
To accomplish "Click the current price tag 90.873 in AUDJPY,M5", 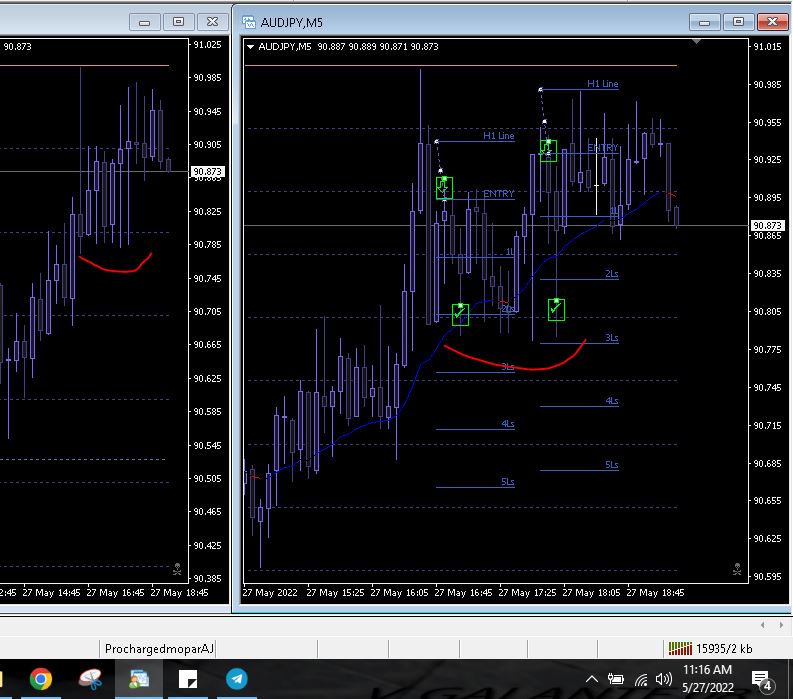I will click(767, 226).
